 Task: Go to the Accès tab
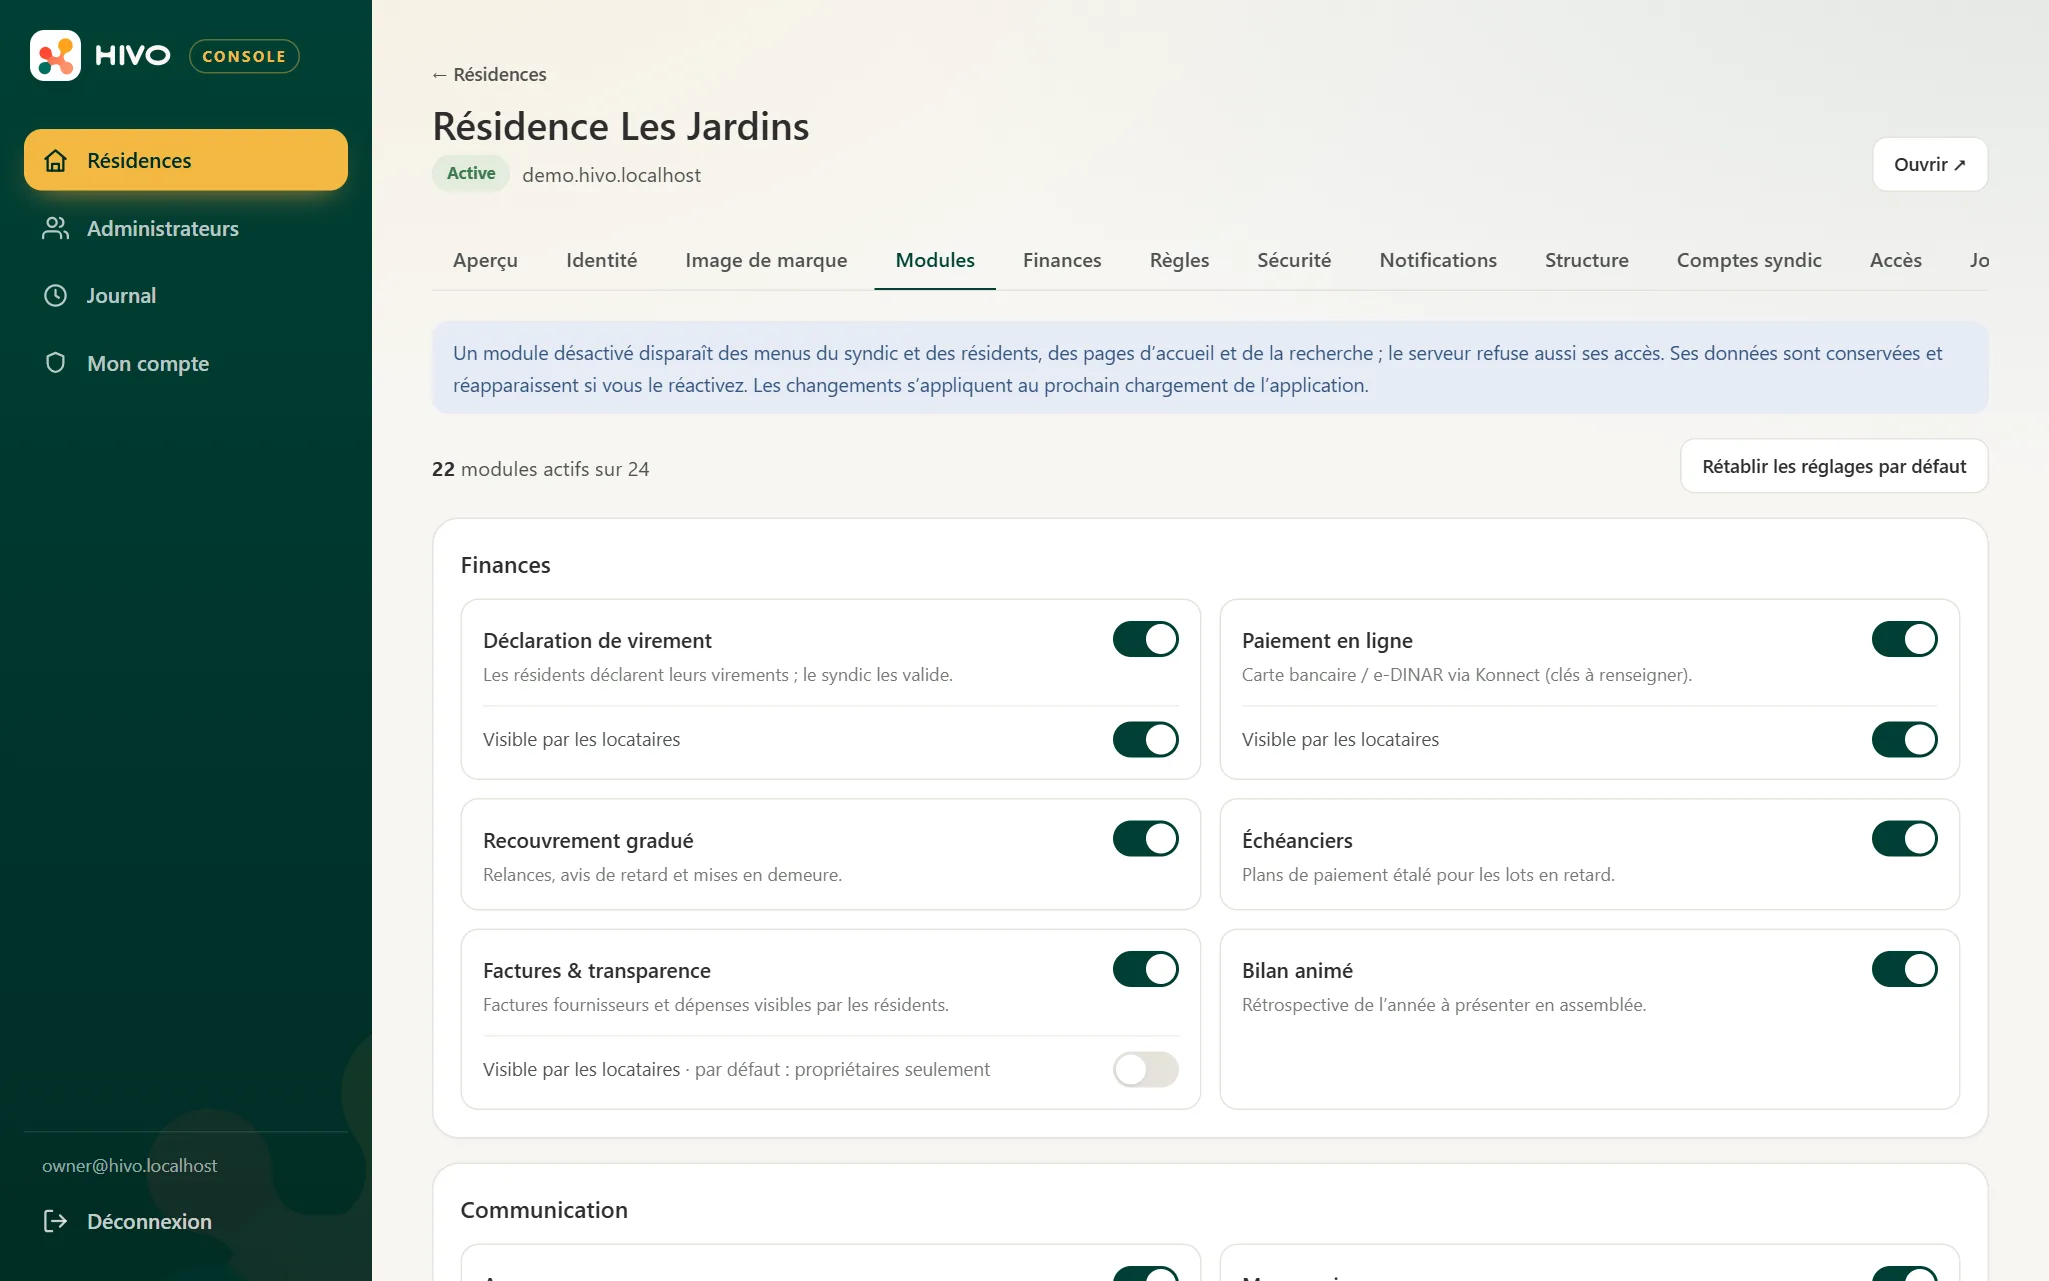pos(1895,260)
